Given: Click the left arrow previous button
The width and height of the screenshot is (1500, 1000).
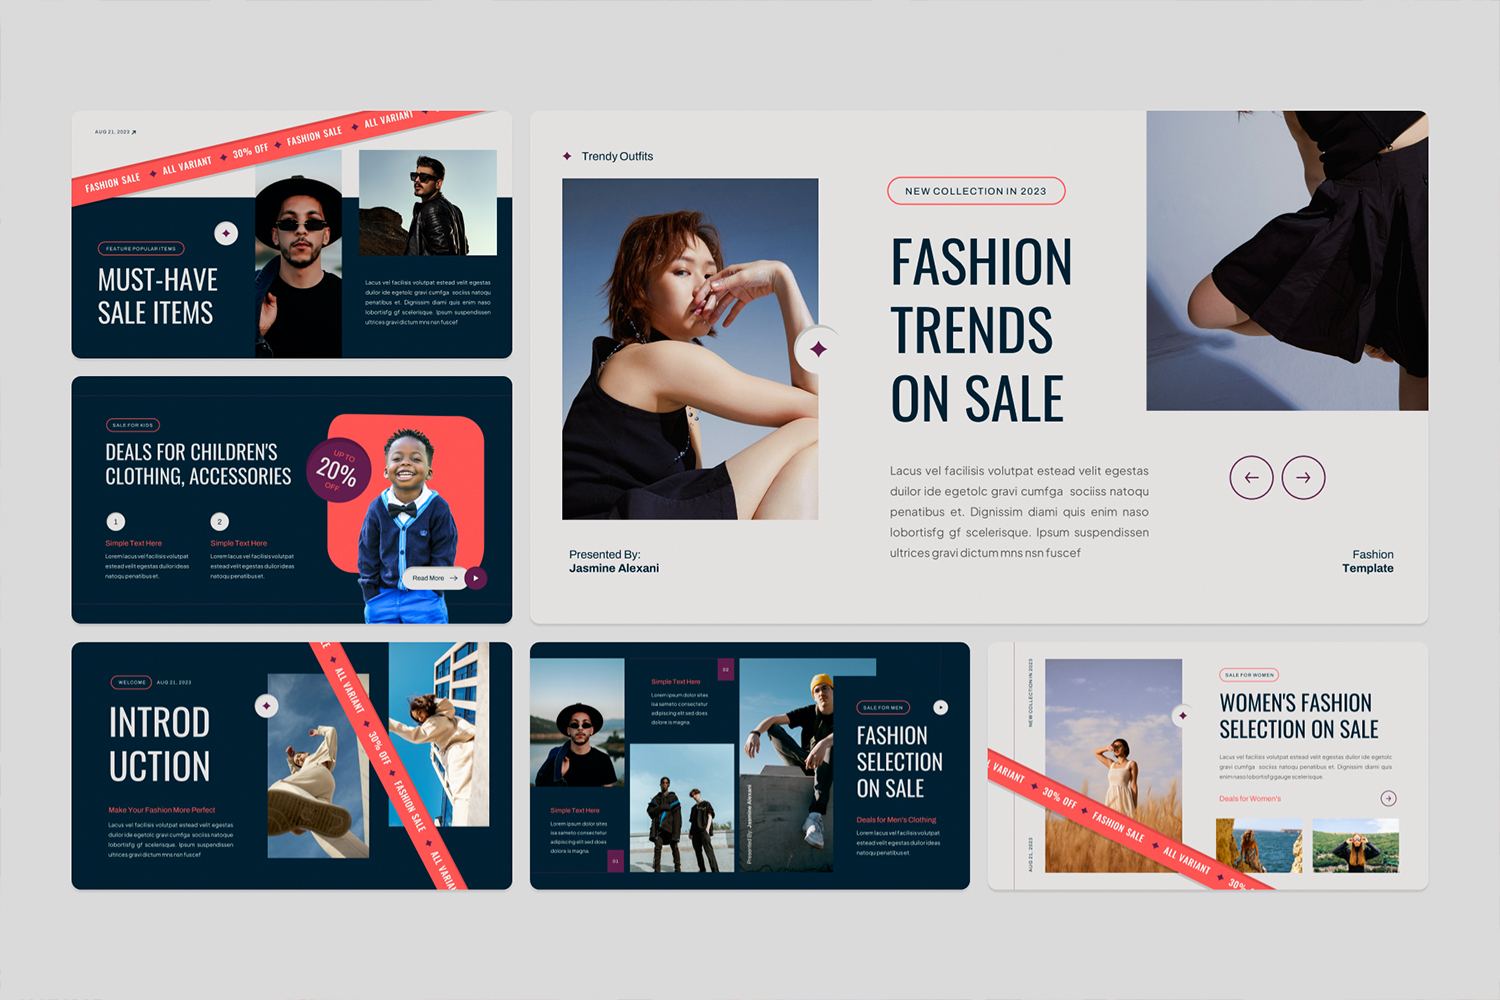Looking at the screenshot, I should 1251,478.
